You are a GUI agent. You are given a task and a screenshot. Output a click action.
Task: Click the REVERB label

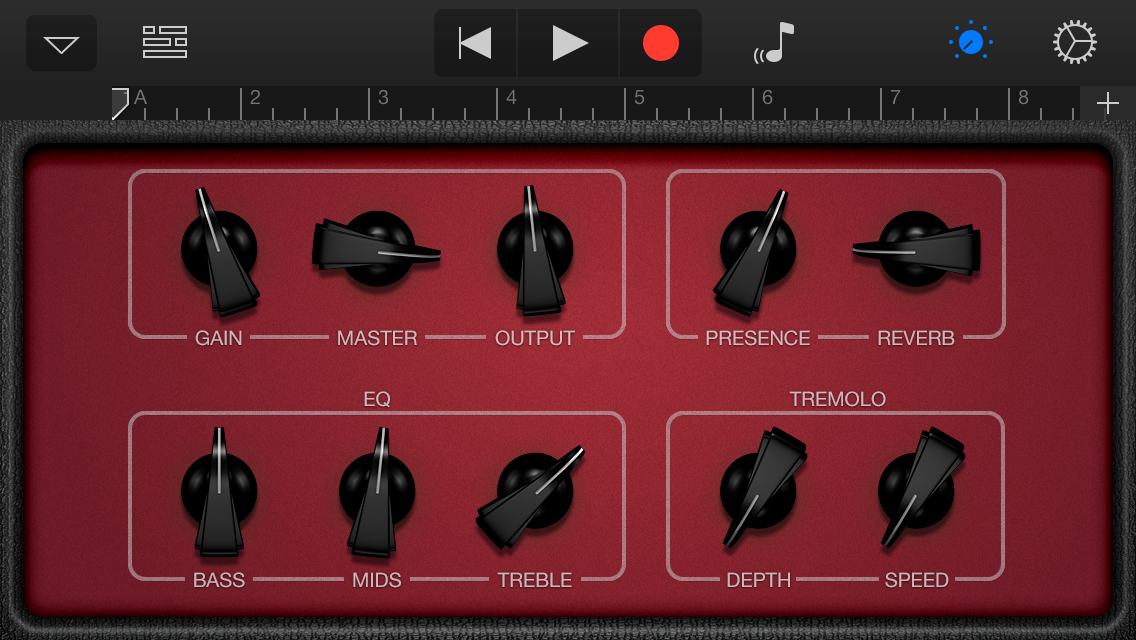916,338
